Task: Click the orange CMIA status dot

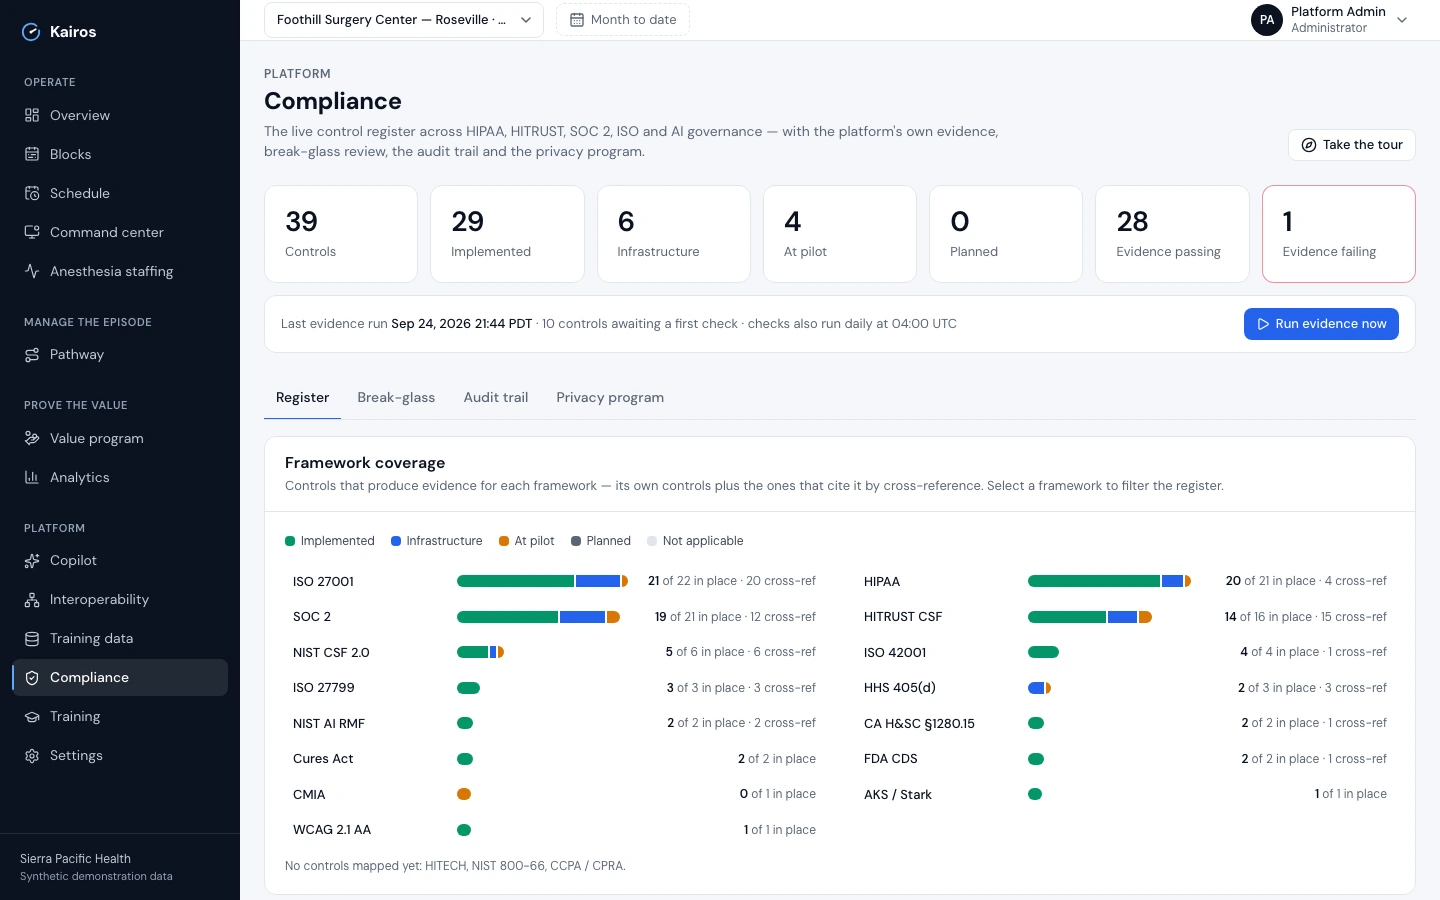Action: 464,794
